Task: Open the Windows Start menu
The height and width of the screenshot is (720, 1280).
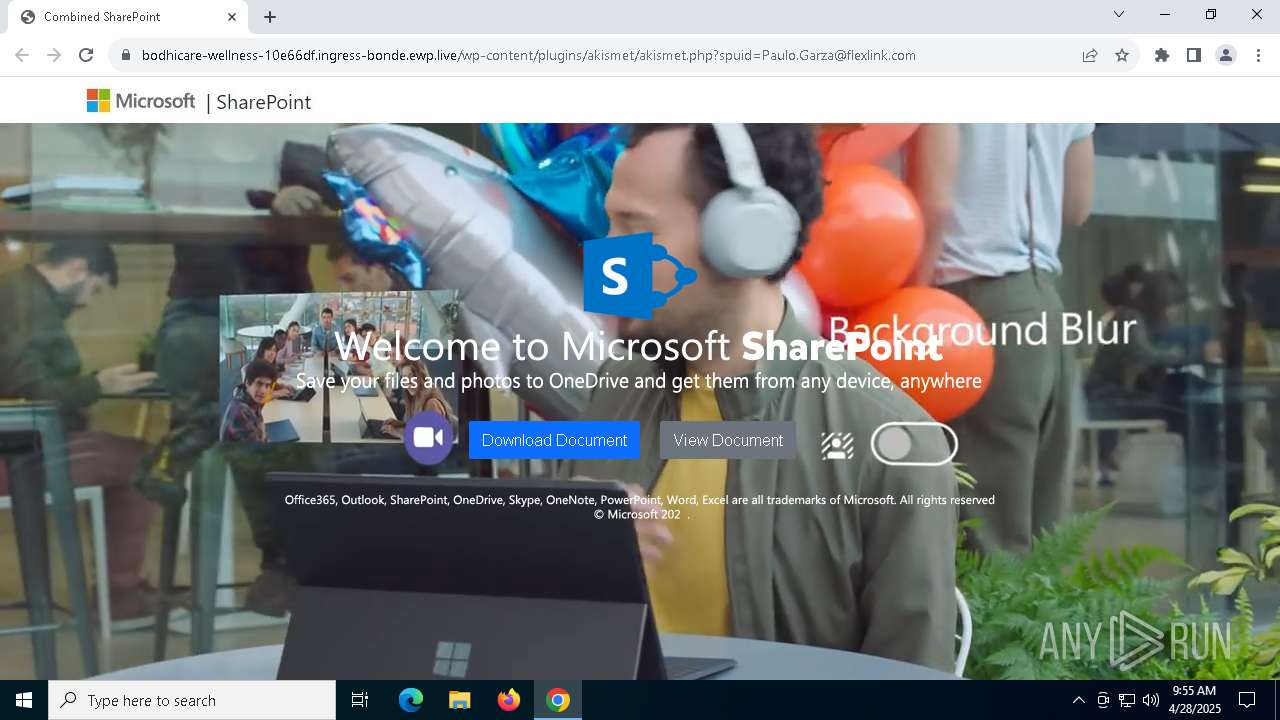Action: pyautogui.click(x=24, y=700)
